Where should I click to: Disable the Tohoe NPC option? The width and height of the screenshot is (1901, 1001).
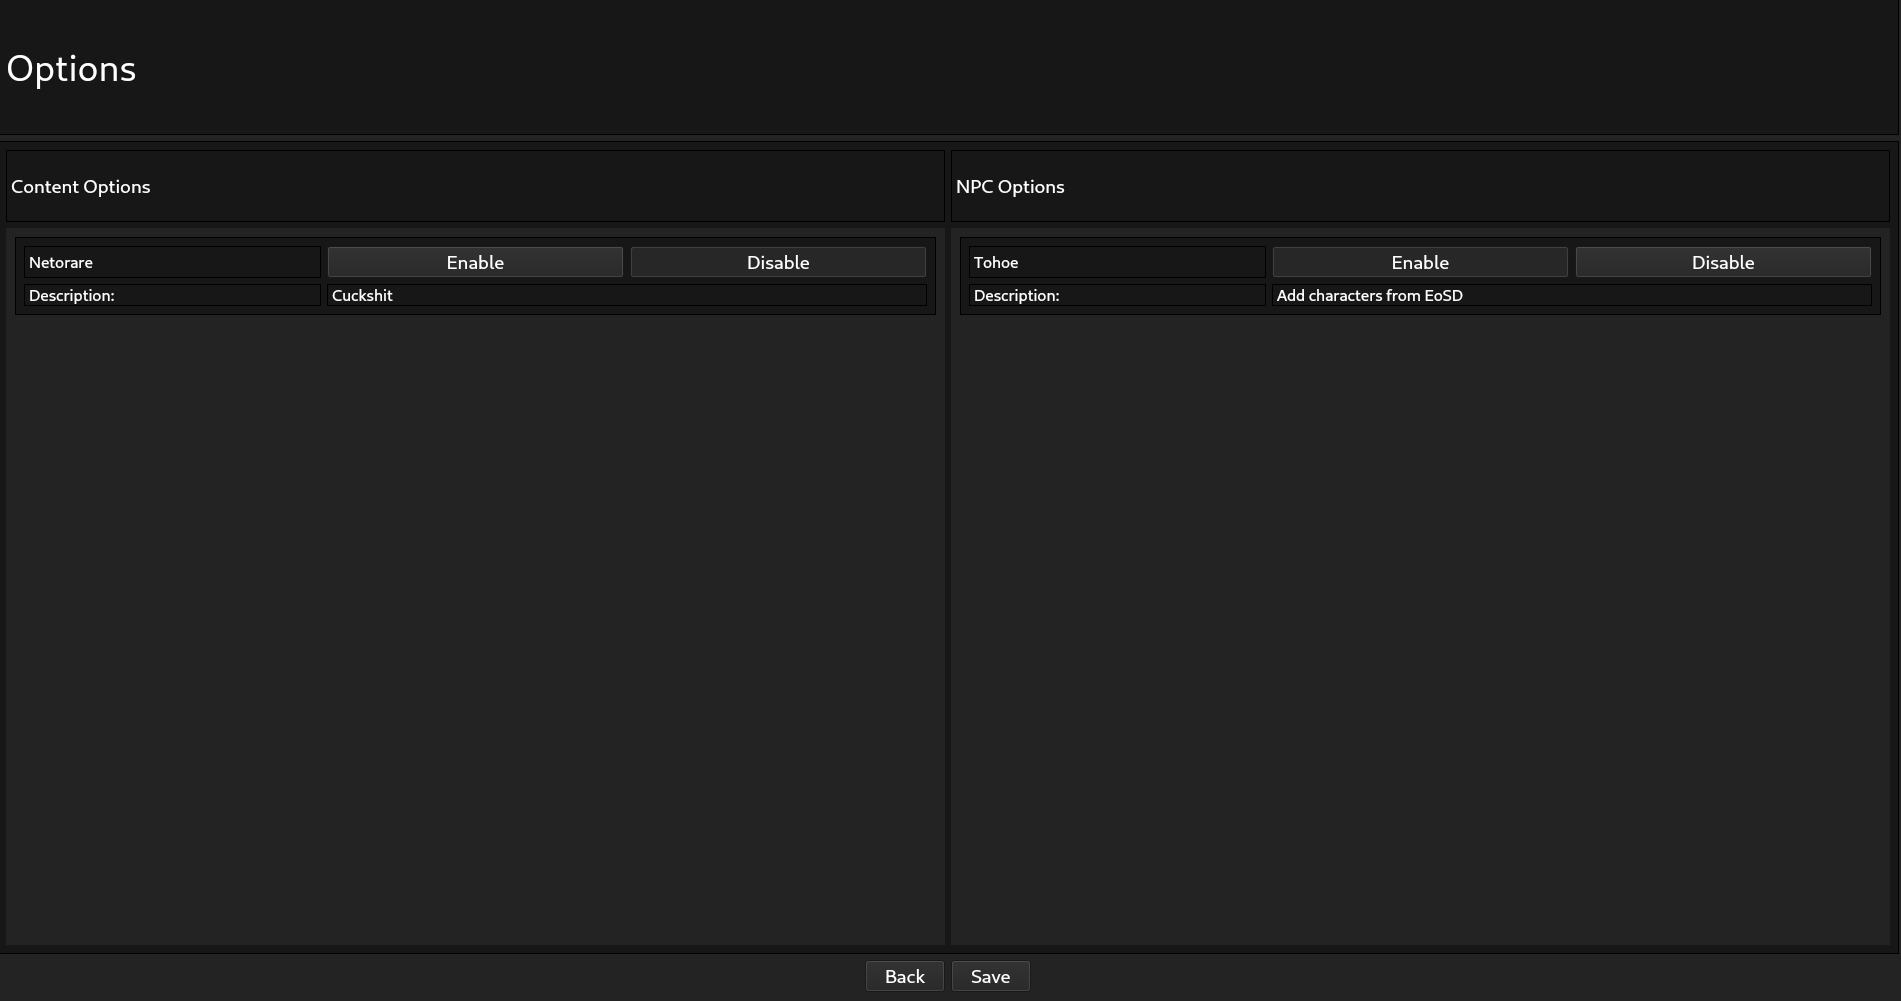1722,262
